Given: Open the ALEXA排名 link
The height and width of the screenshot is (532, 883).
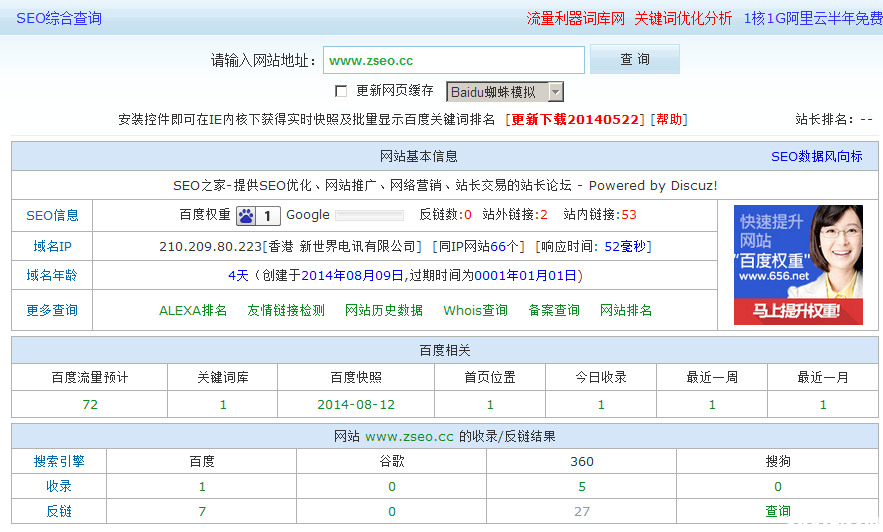Looking at the screenshot, I should [x=193, y=310].
